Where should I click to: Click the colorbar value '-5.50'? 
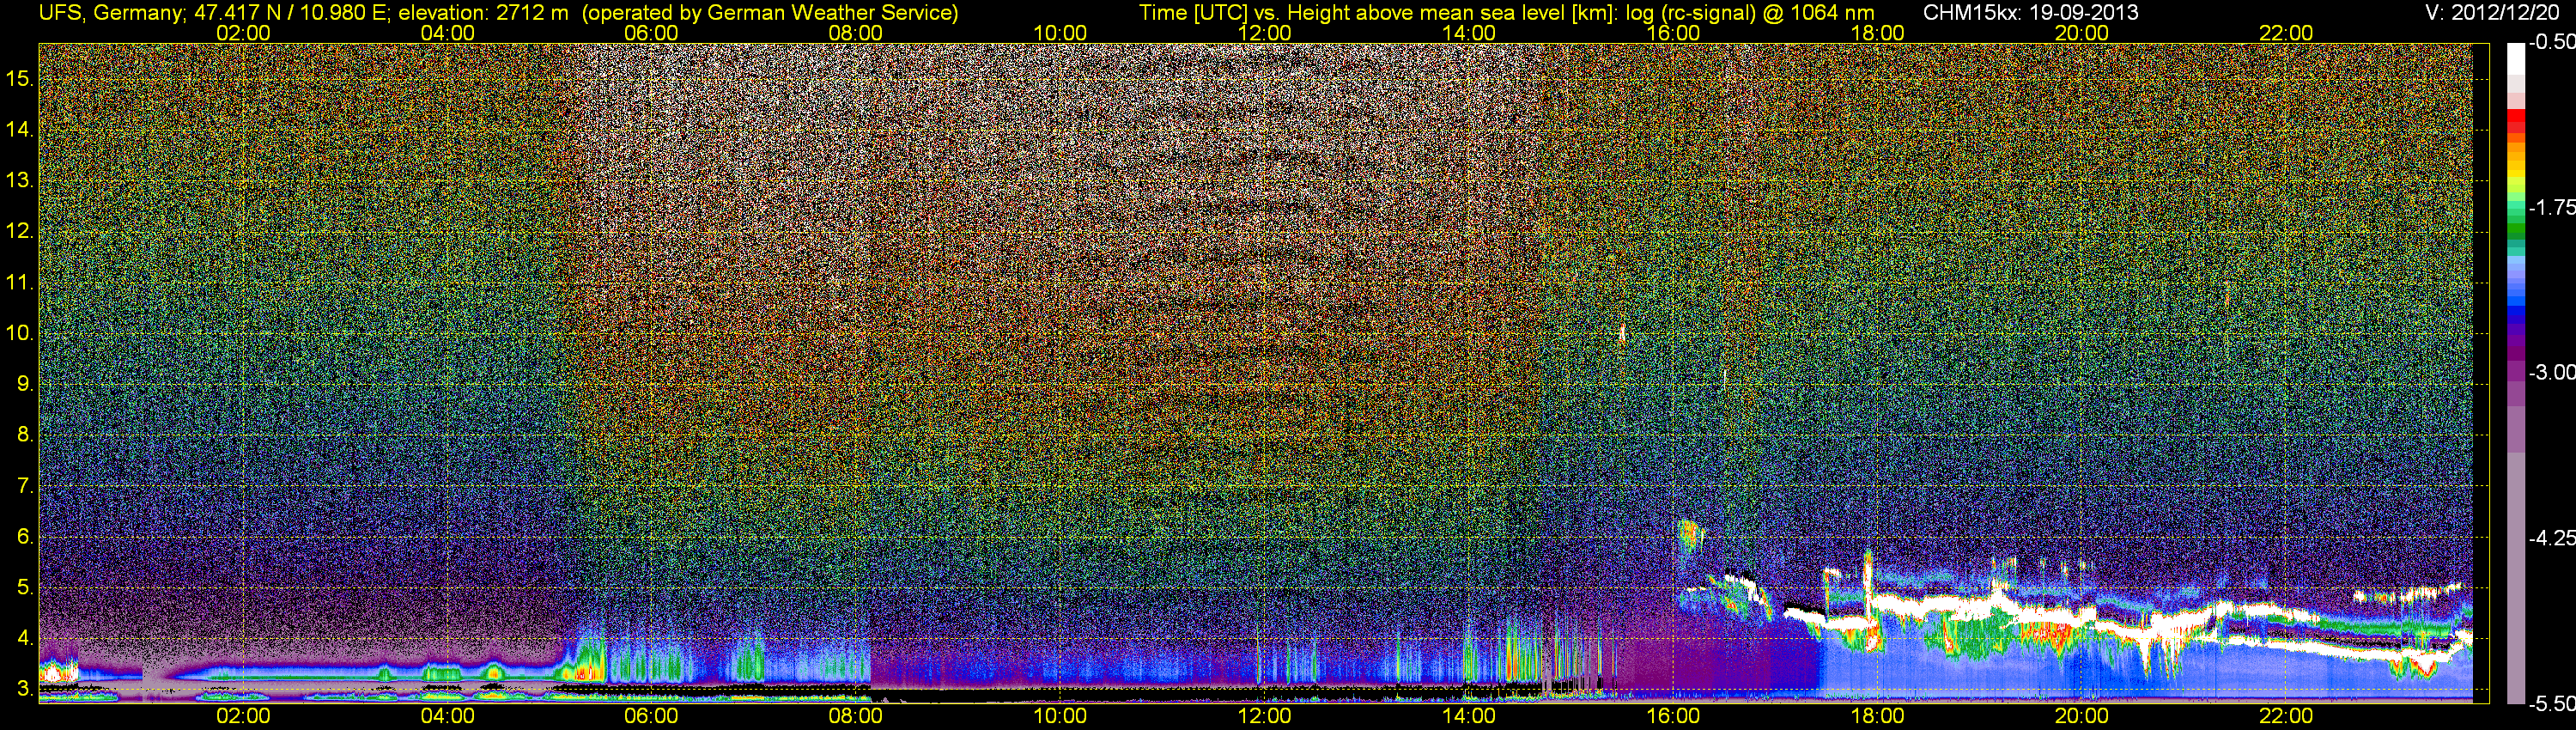click(2551, 703)
